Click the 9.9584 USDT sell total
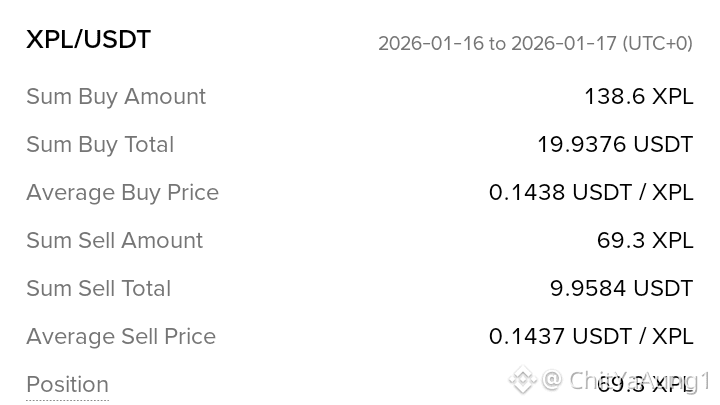Image resolution: width=720 pixels, height=405 pixels. (x=621, y=289)
